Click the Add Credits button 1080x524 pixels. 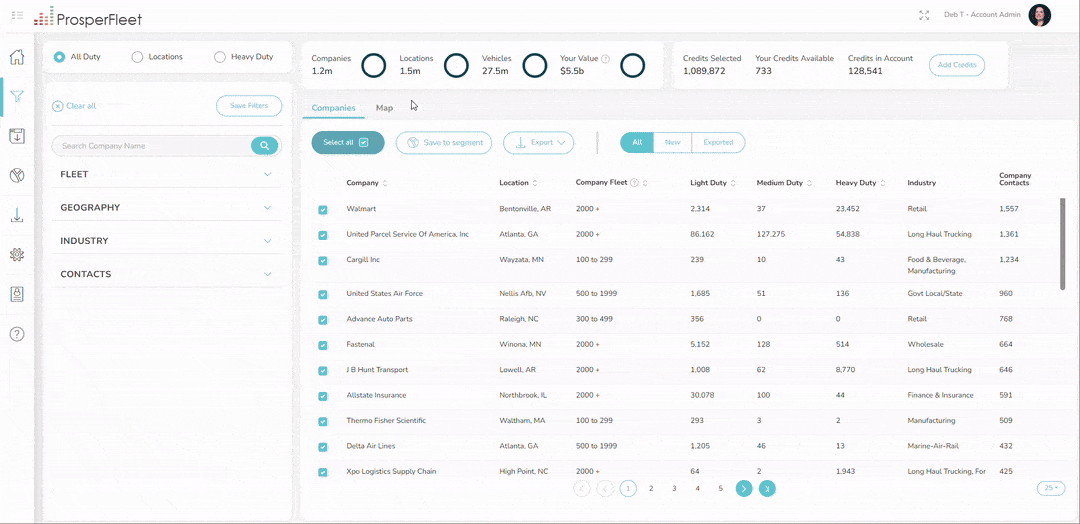957,65
